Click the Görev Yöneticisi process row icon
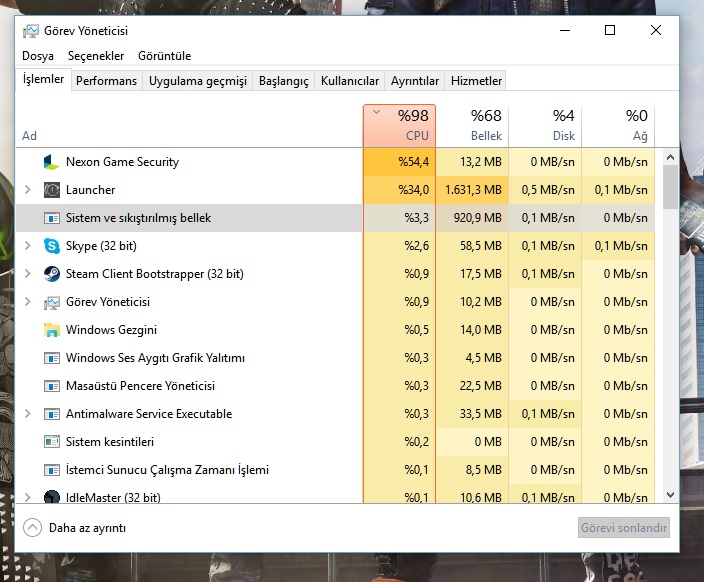Viewport: 704px width, 582px height. pos(52,302)
